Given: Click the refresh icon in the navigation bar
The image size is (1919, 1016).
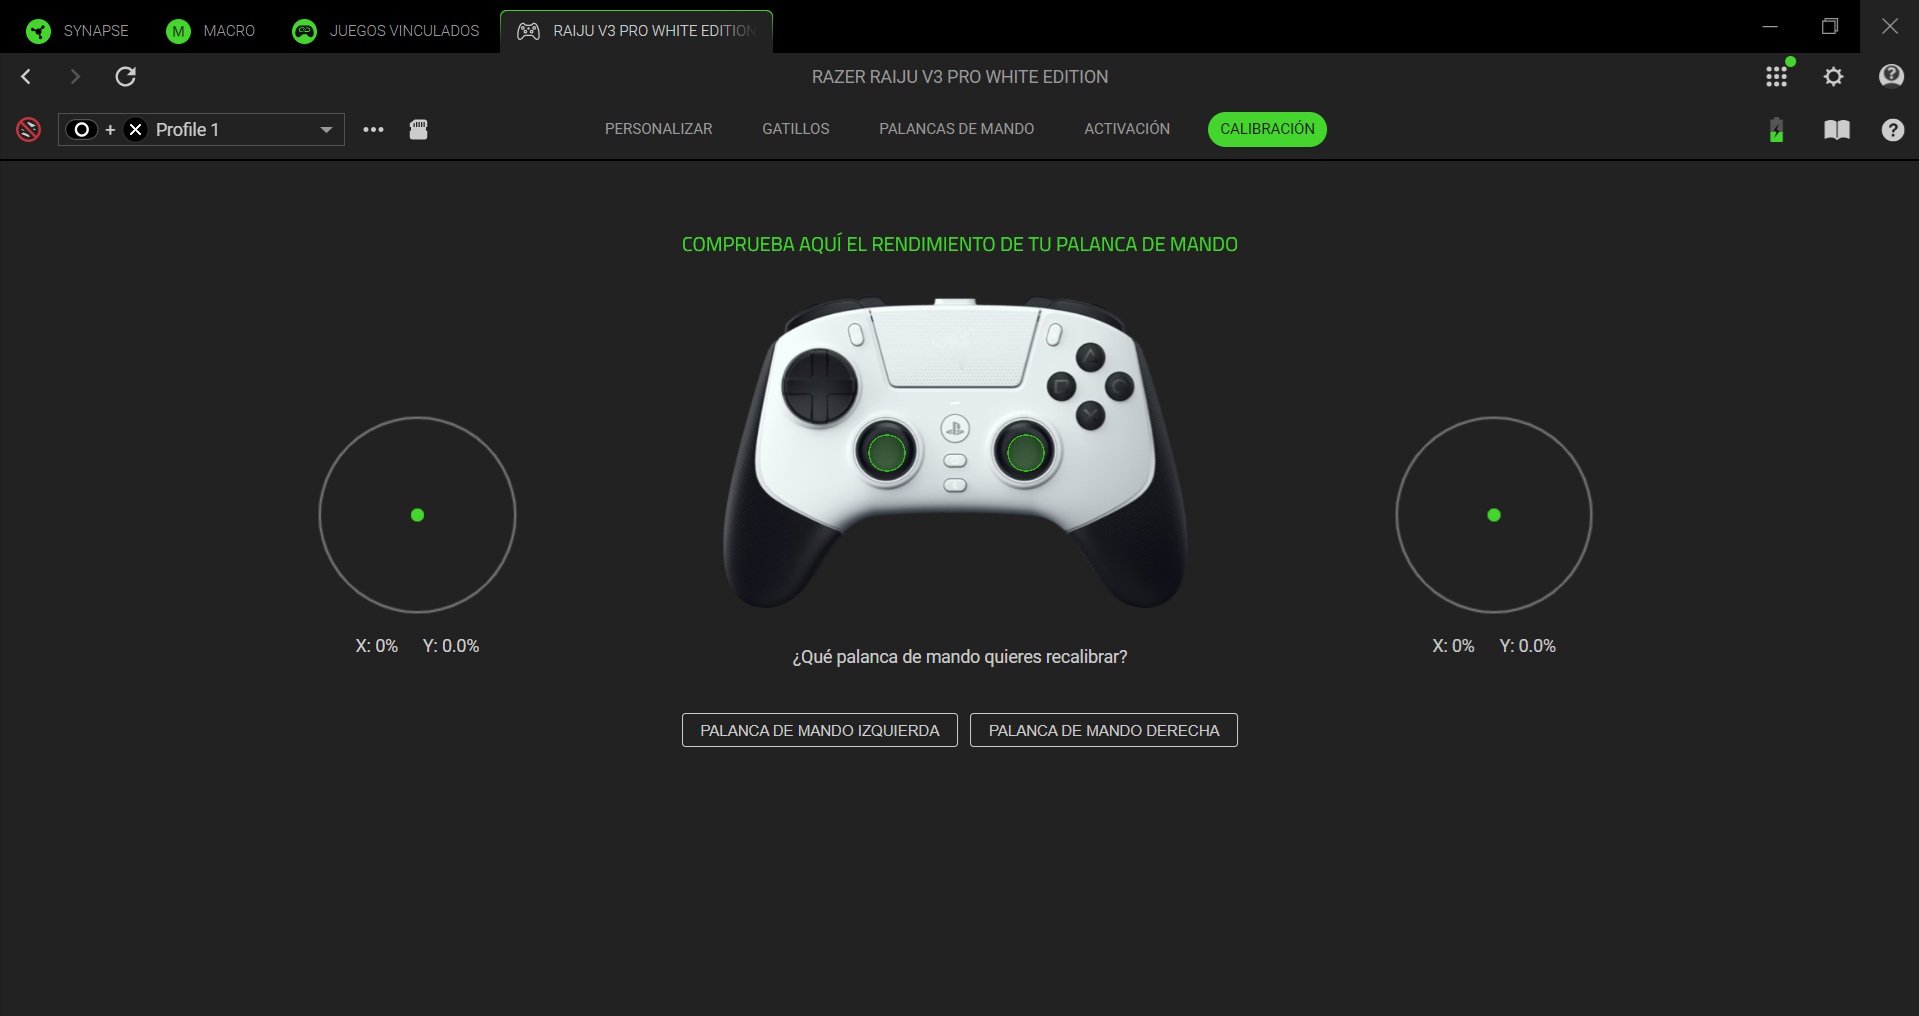Looking at the screenshot, I should click(x=126, y=77).
